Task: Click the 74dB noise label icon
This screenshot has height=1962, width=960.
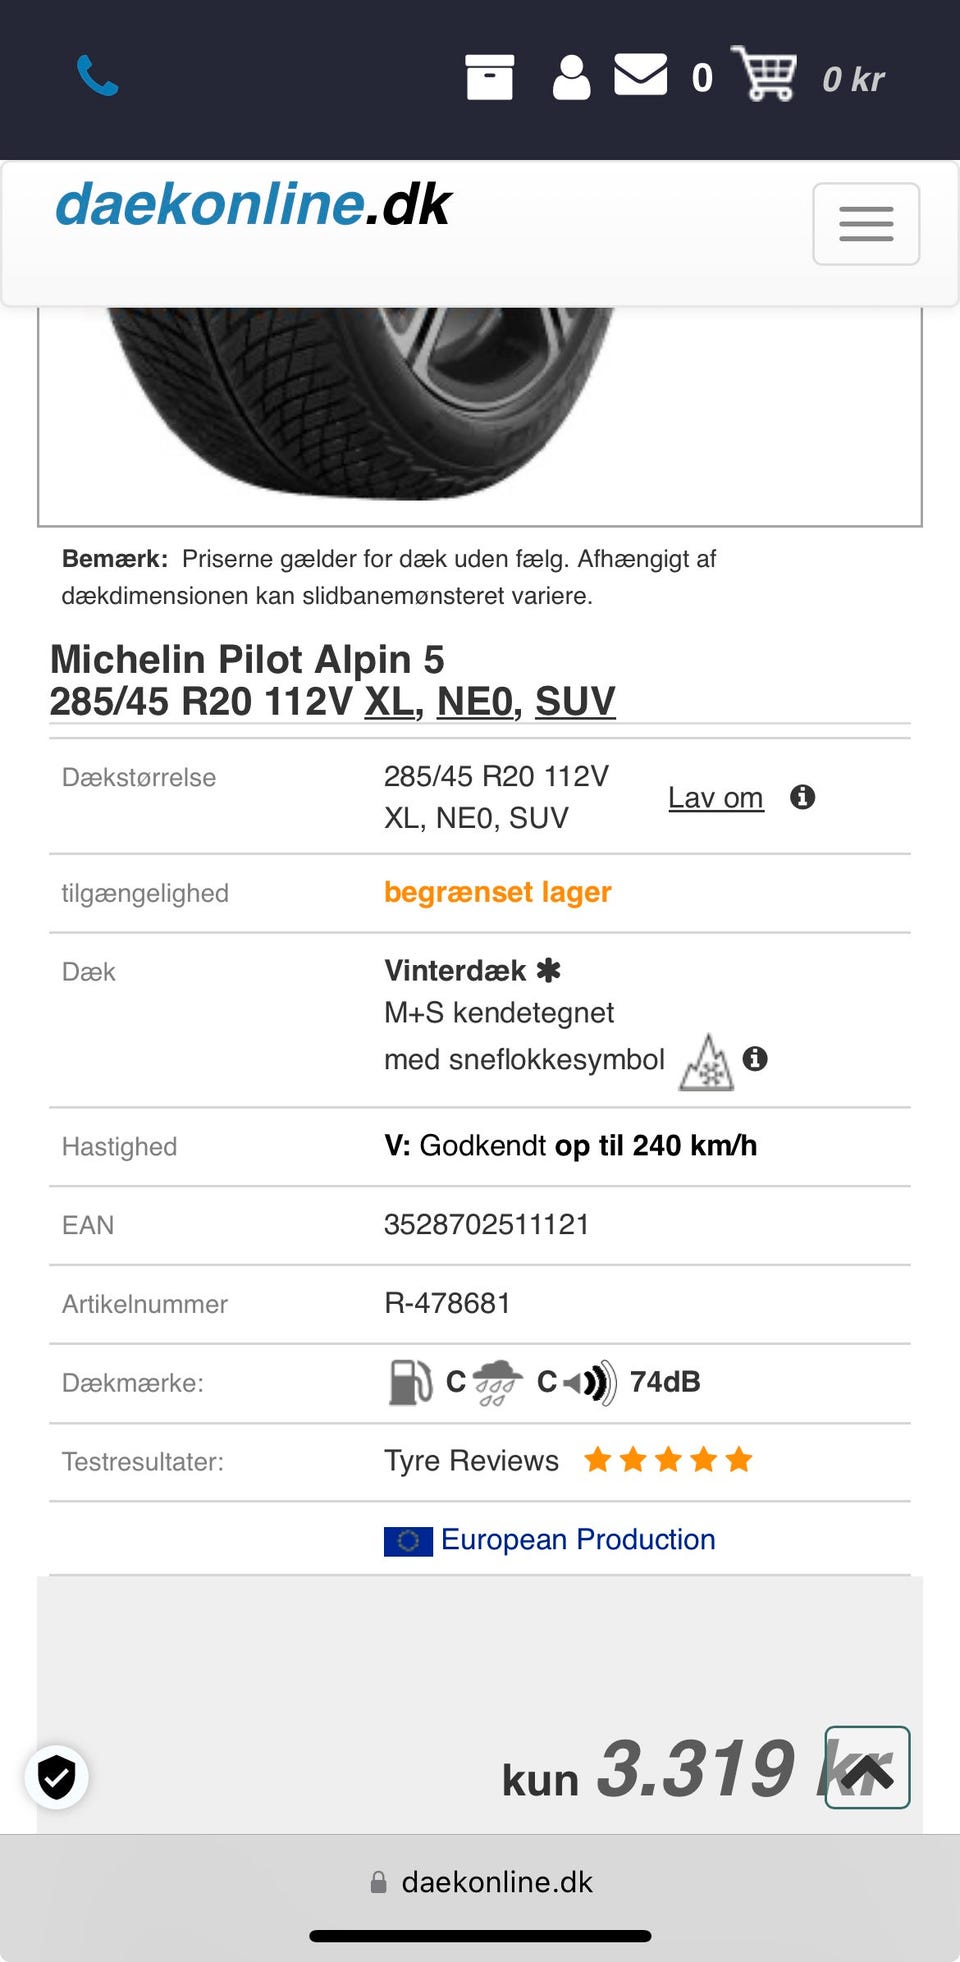Action: [x=590, y=1383]
